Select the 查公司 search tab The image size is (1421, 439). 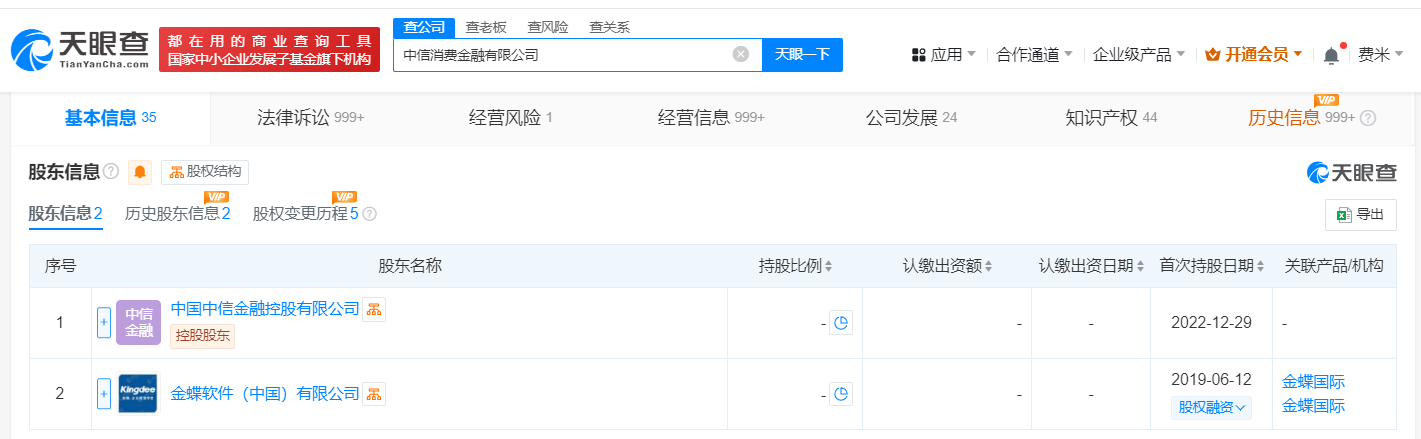423,27
